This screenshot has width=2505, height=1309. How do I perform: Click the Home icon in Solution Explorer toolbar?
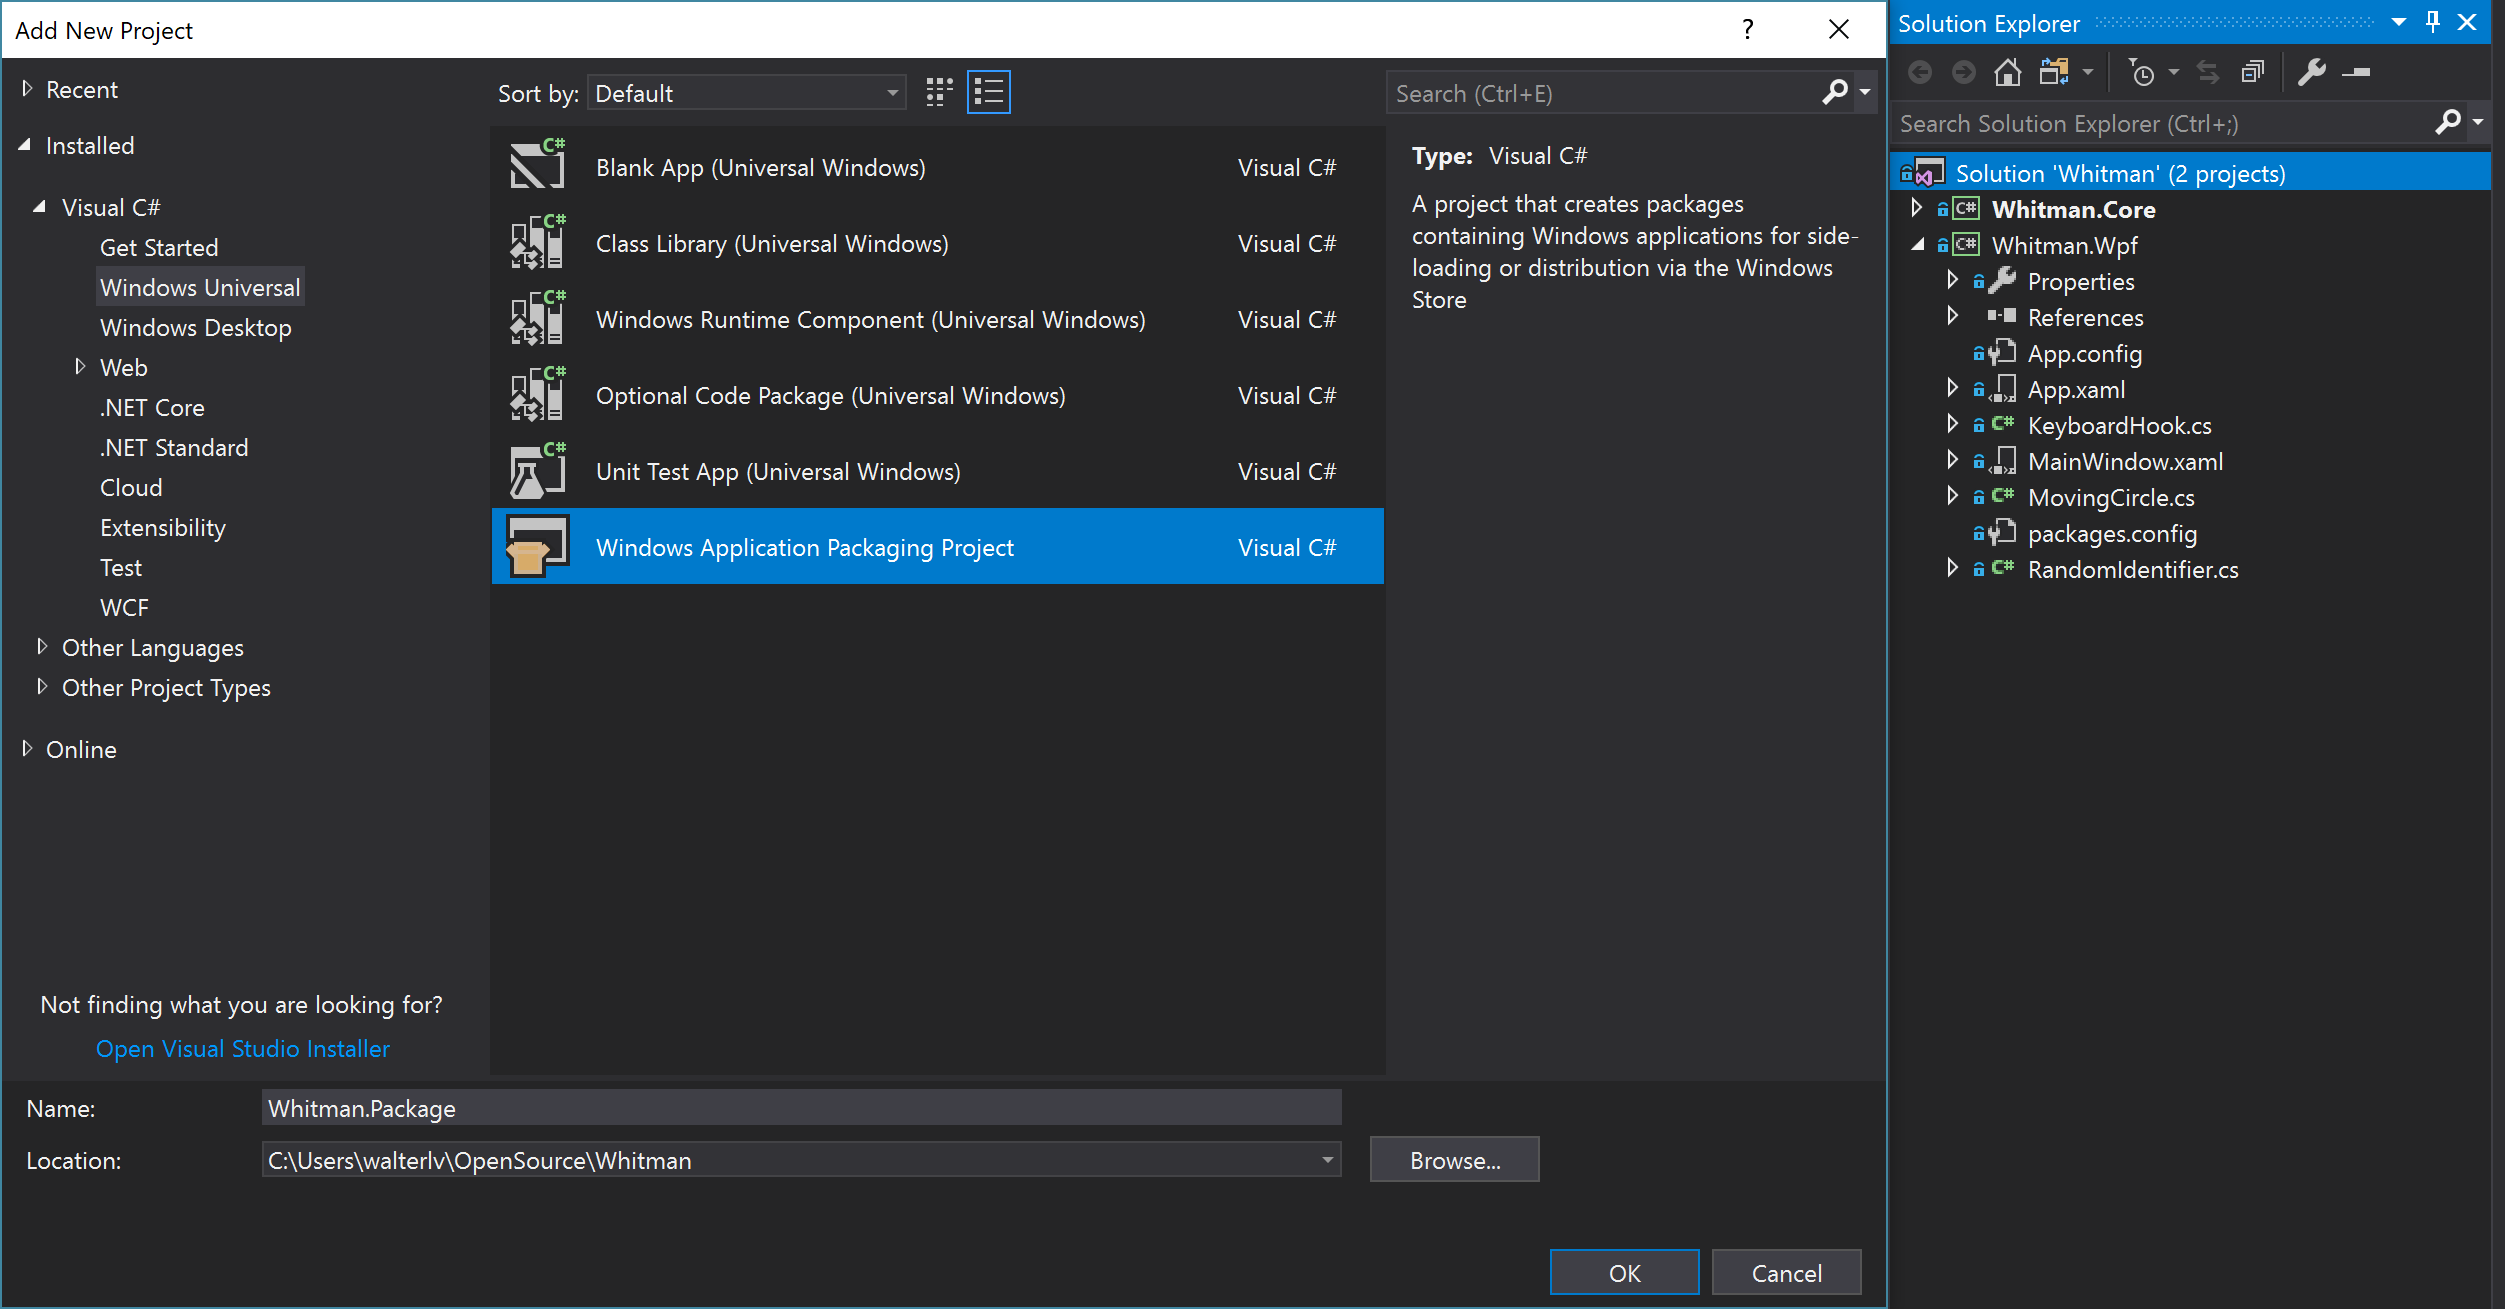pyautogui.click(x=2007, y=72)
